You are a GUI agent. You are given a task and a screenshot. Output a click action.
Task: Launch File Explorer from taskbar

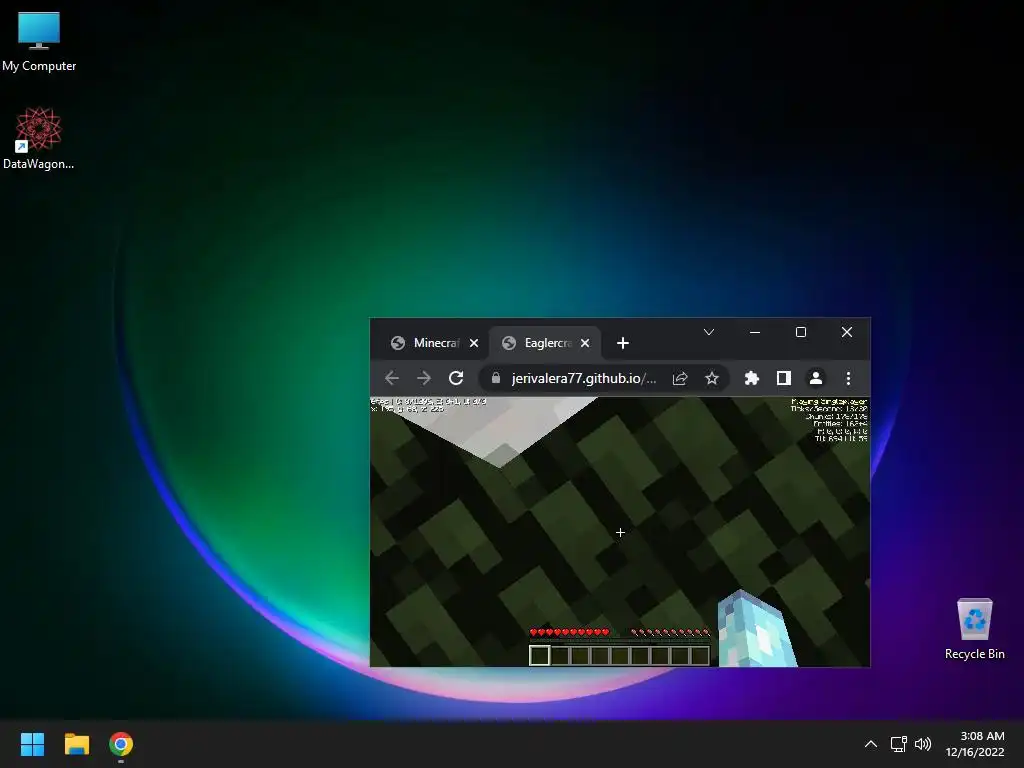76,744
